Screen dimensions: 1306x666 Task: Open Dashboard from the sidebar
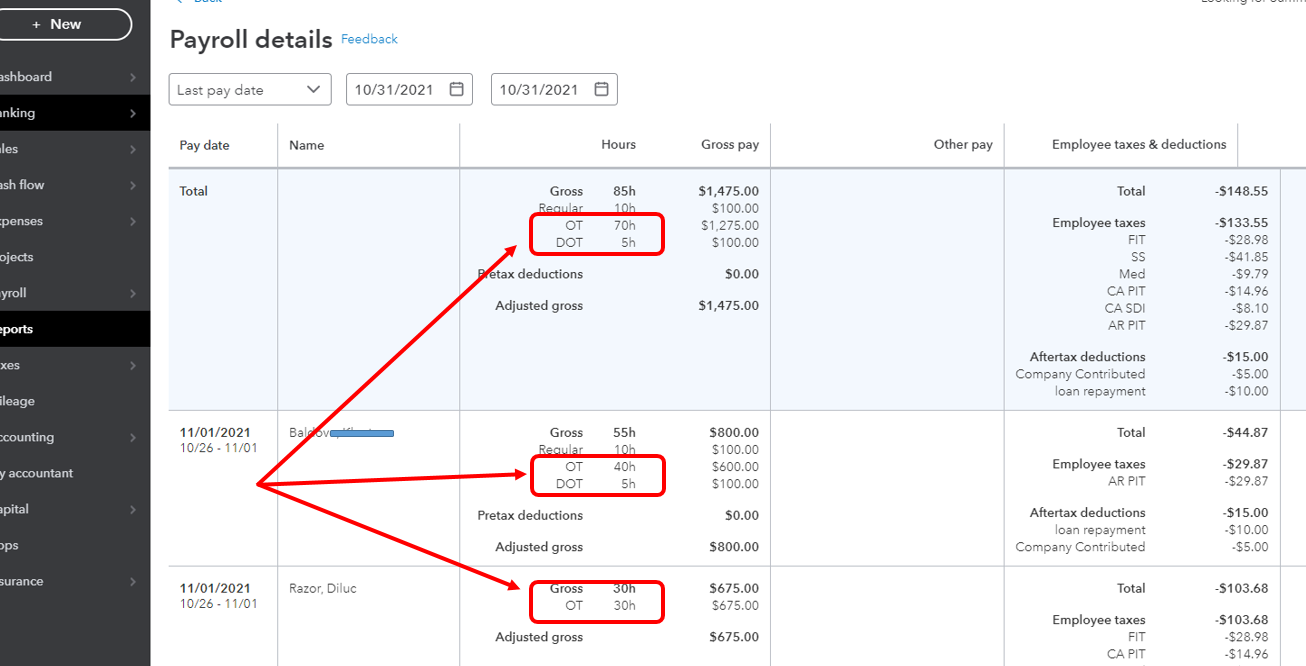point(26,77)
